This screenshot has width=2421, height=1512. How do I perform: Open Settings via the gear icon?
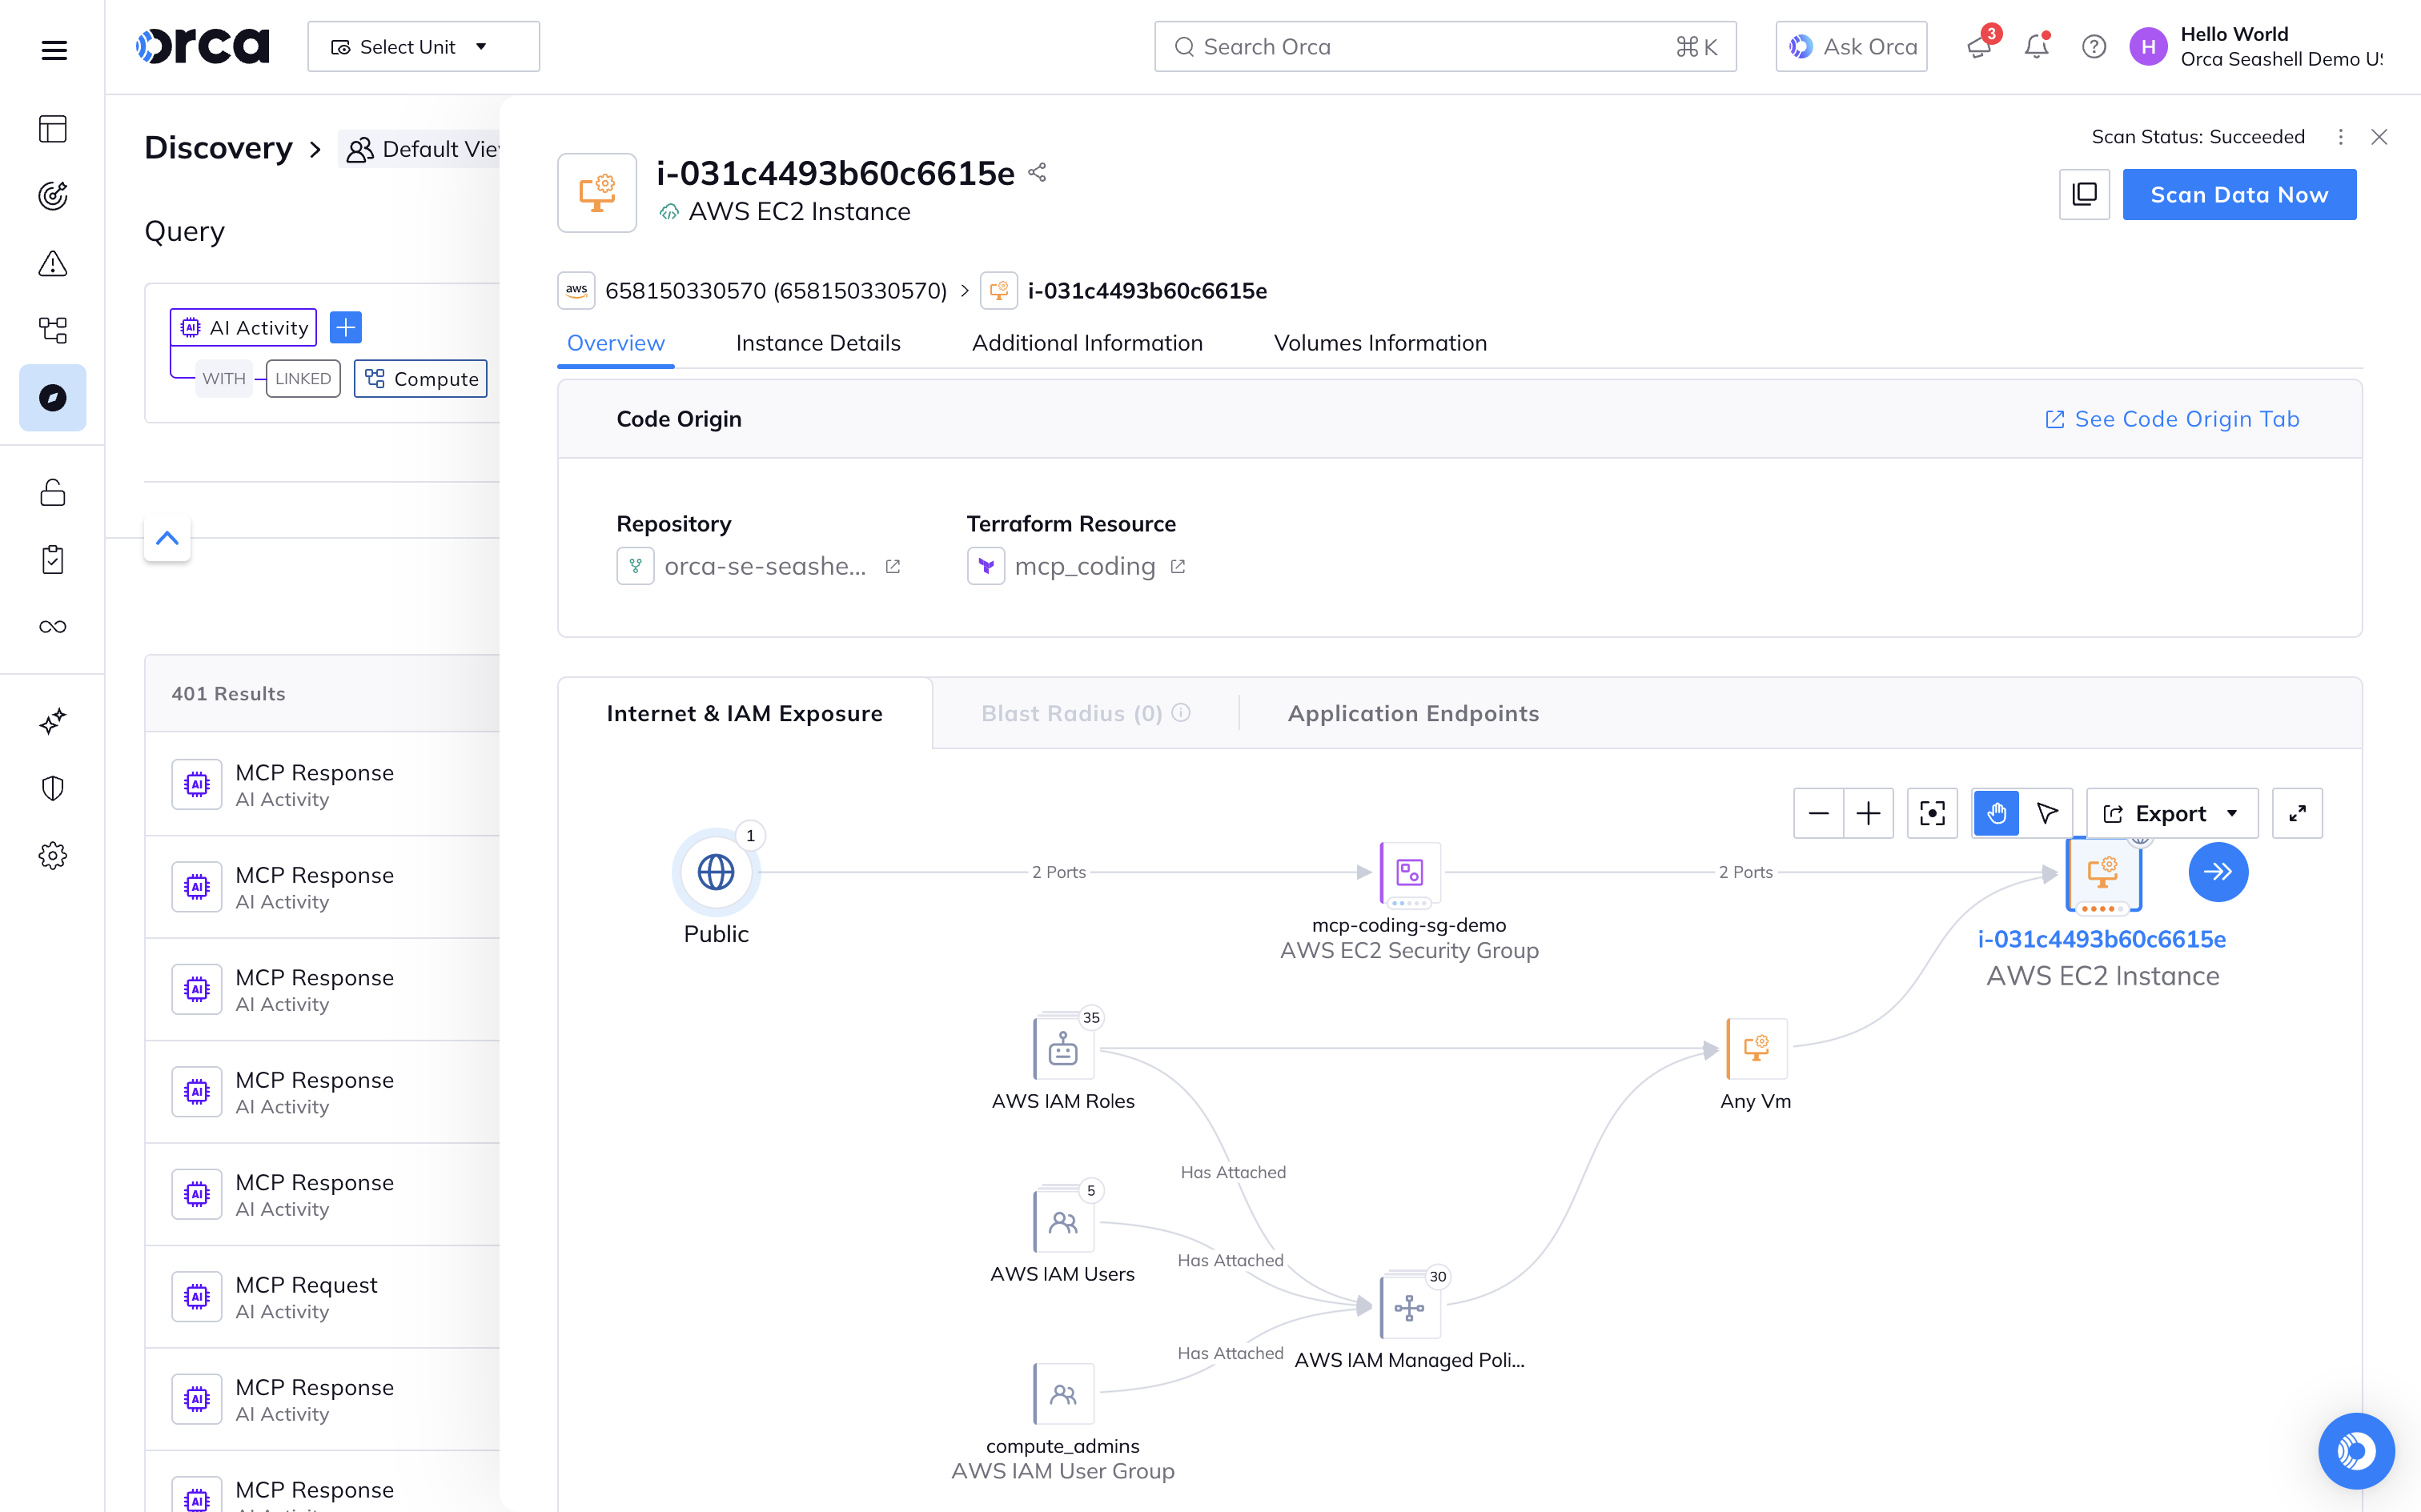[x=52, y=855]
